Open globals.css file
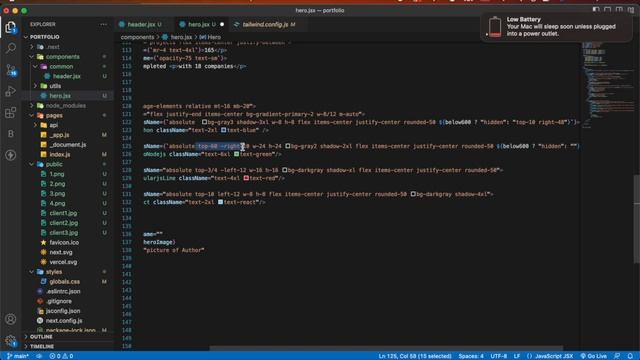This screenshot has height=360, width=640. [x=64, y=282]
